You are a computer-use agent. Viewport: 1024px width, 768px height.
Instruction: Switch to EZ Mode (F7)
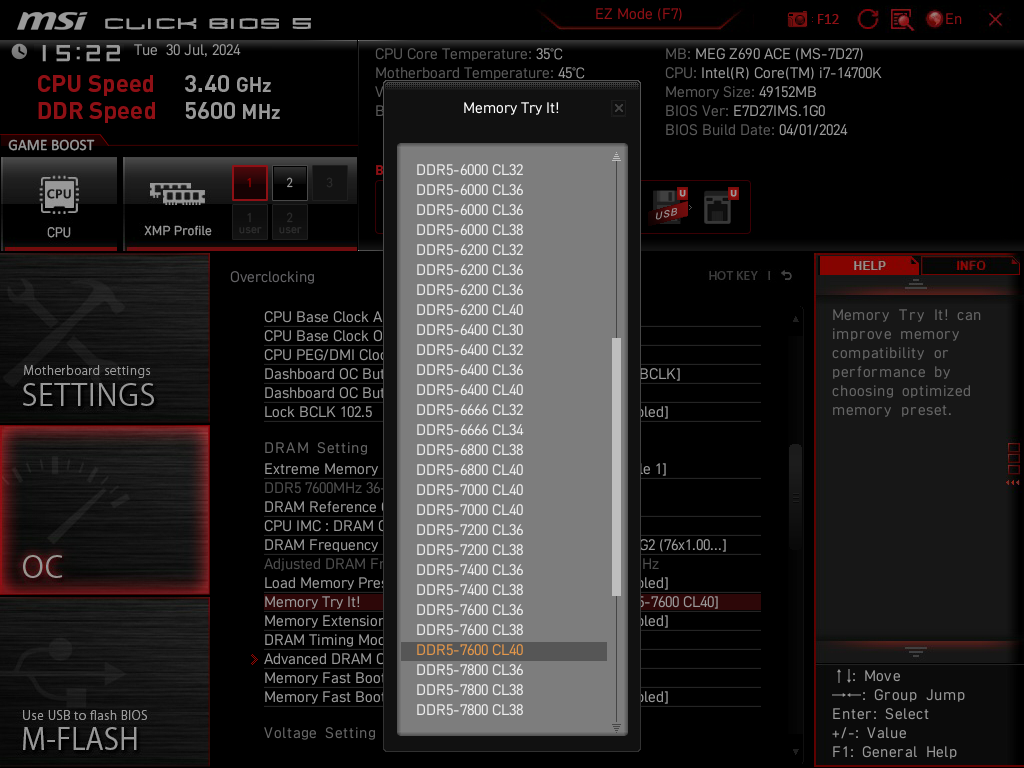638,14
